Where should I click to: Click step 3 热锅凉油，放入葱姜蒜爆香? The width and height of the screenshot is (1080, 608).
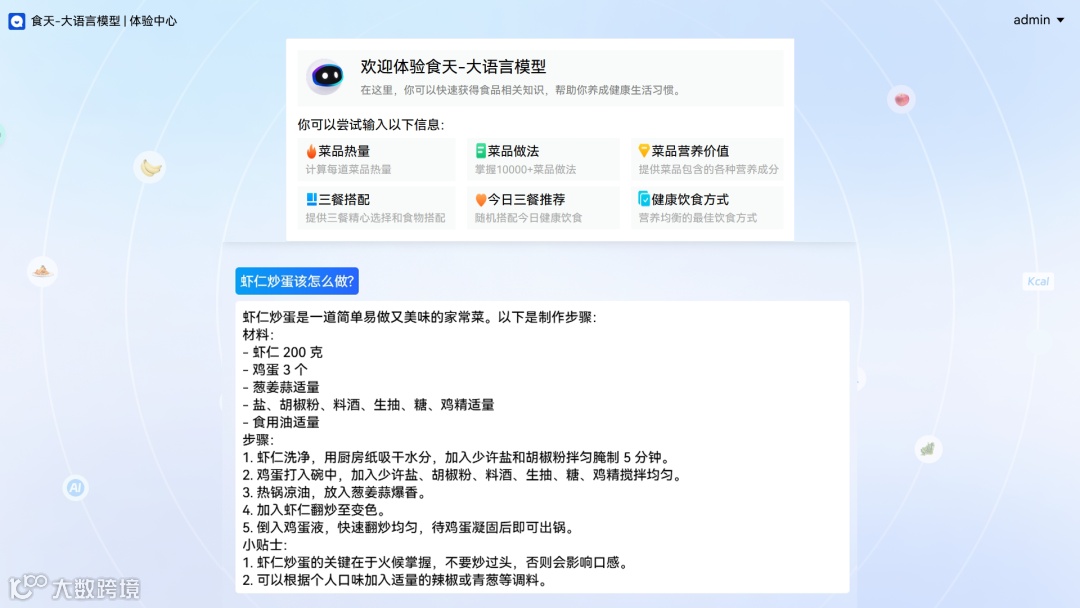(x=335, y=492)
